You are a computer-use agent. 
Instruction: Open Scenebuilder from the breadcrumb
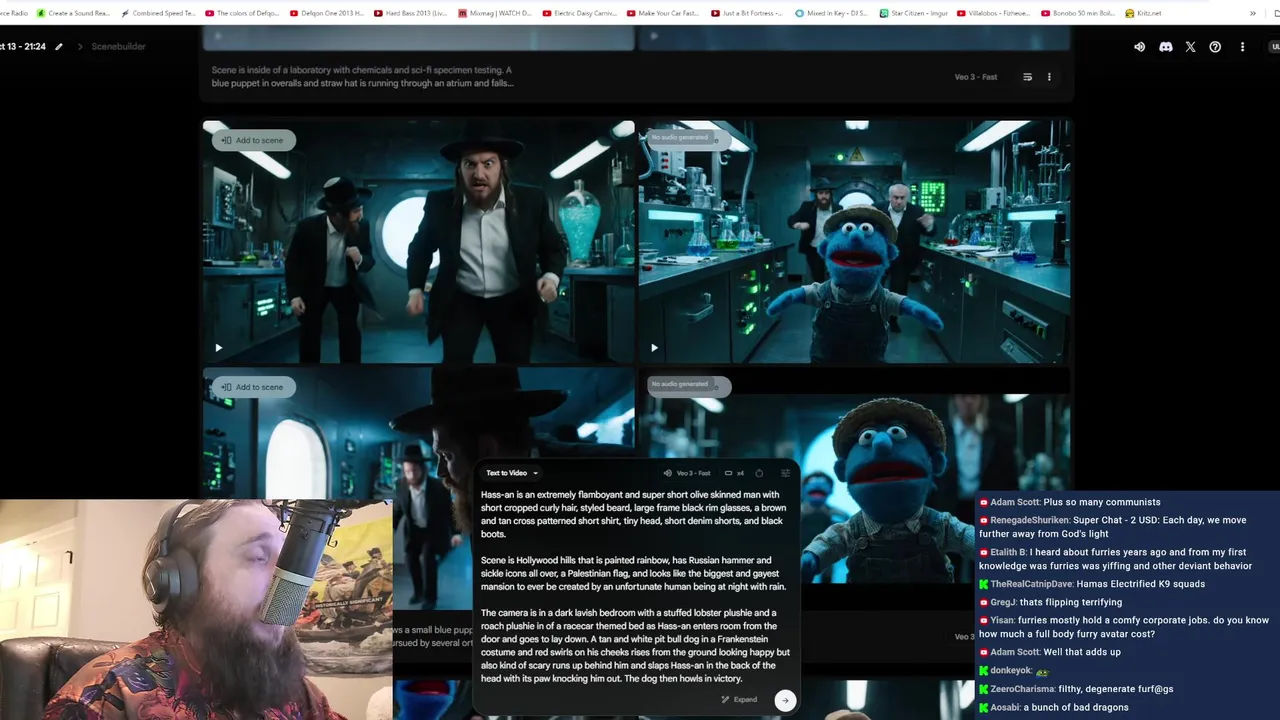tap(119, 47)
